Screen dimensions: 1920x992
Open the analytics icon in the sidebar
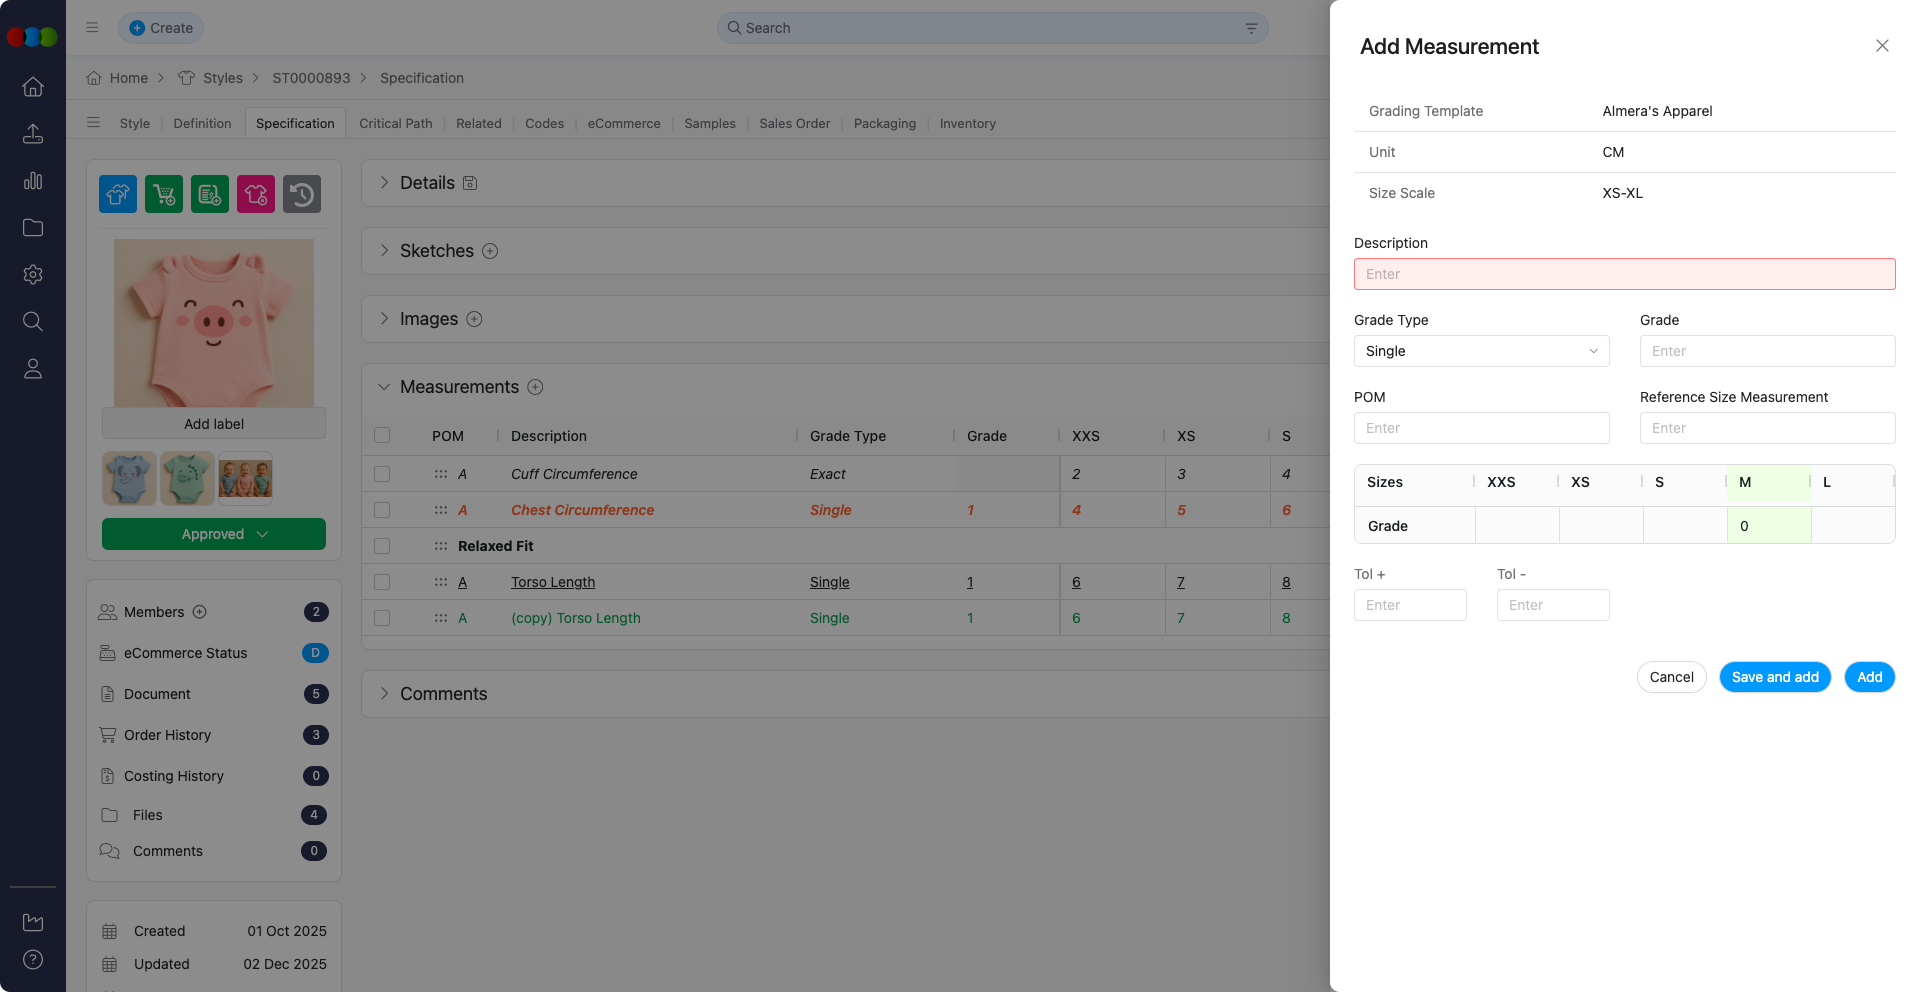point(33,181)
